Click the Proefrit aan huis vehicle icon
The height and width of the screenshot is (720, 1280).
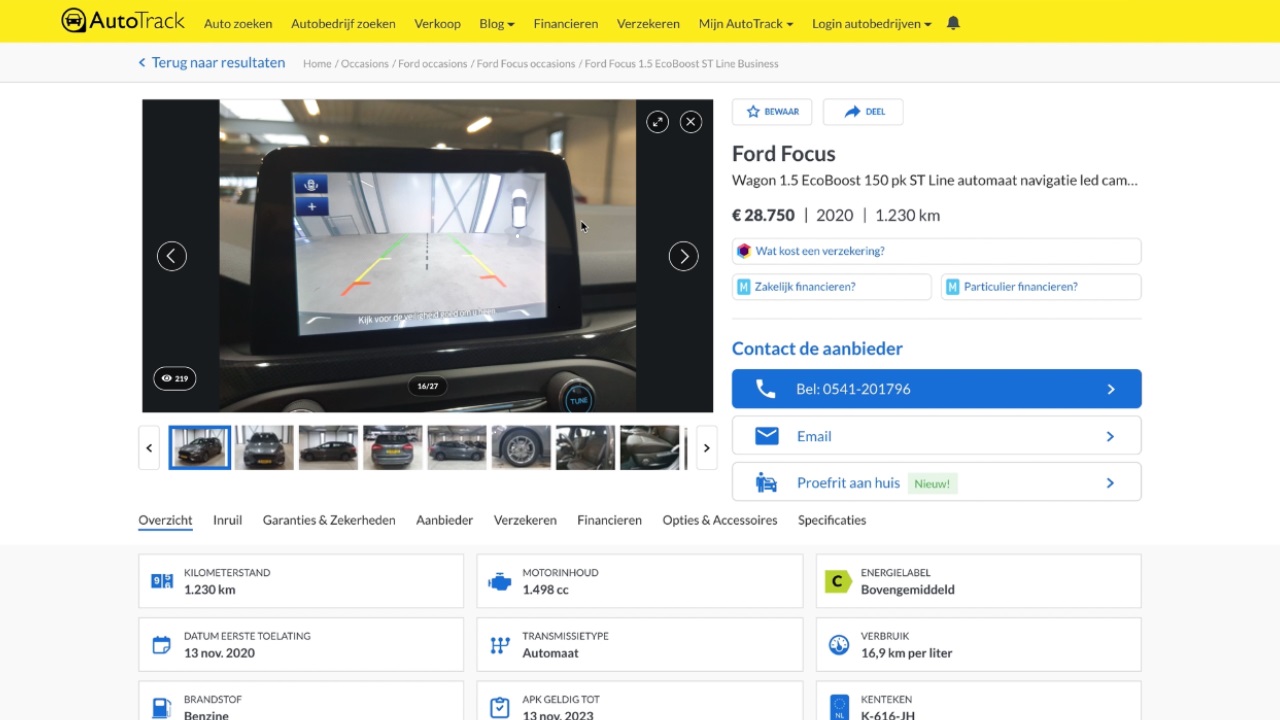(x=766, y=482)
